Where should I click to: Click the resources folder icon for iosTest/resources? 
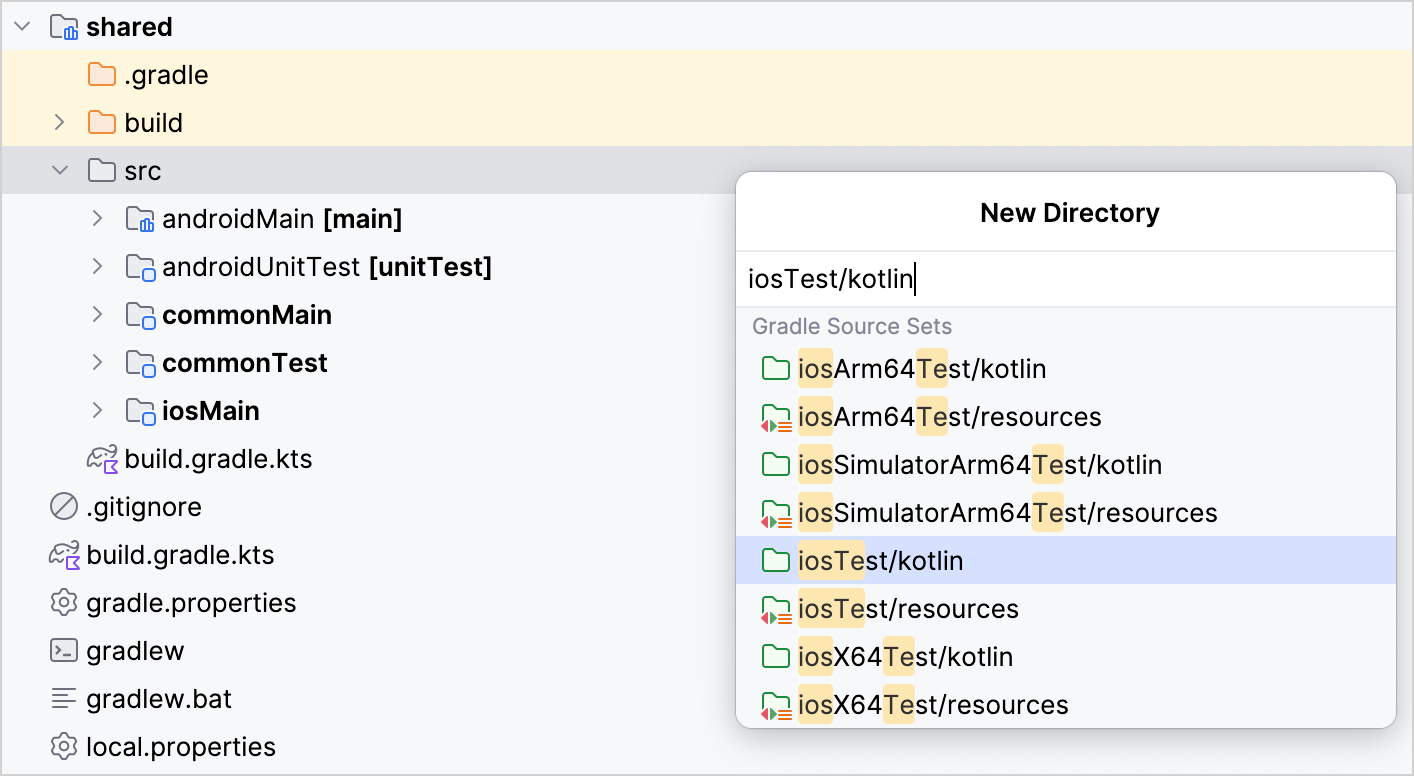point(777,608)
